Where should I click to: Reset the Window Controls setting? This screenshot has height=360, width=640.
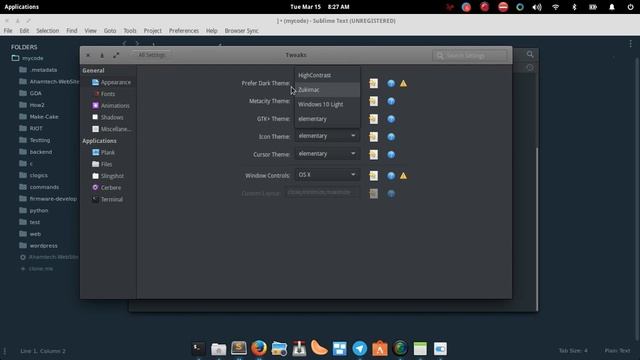[x=373, y=176]
